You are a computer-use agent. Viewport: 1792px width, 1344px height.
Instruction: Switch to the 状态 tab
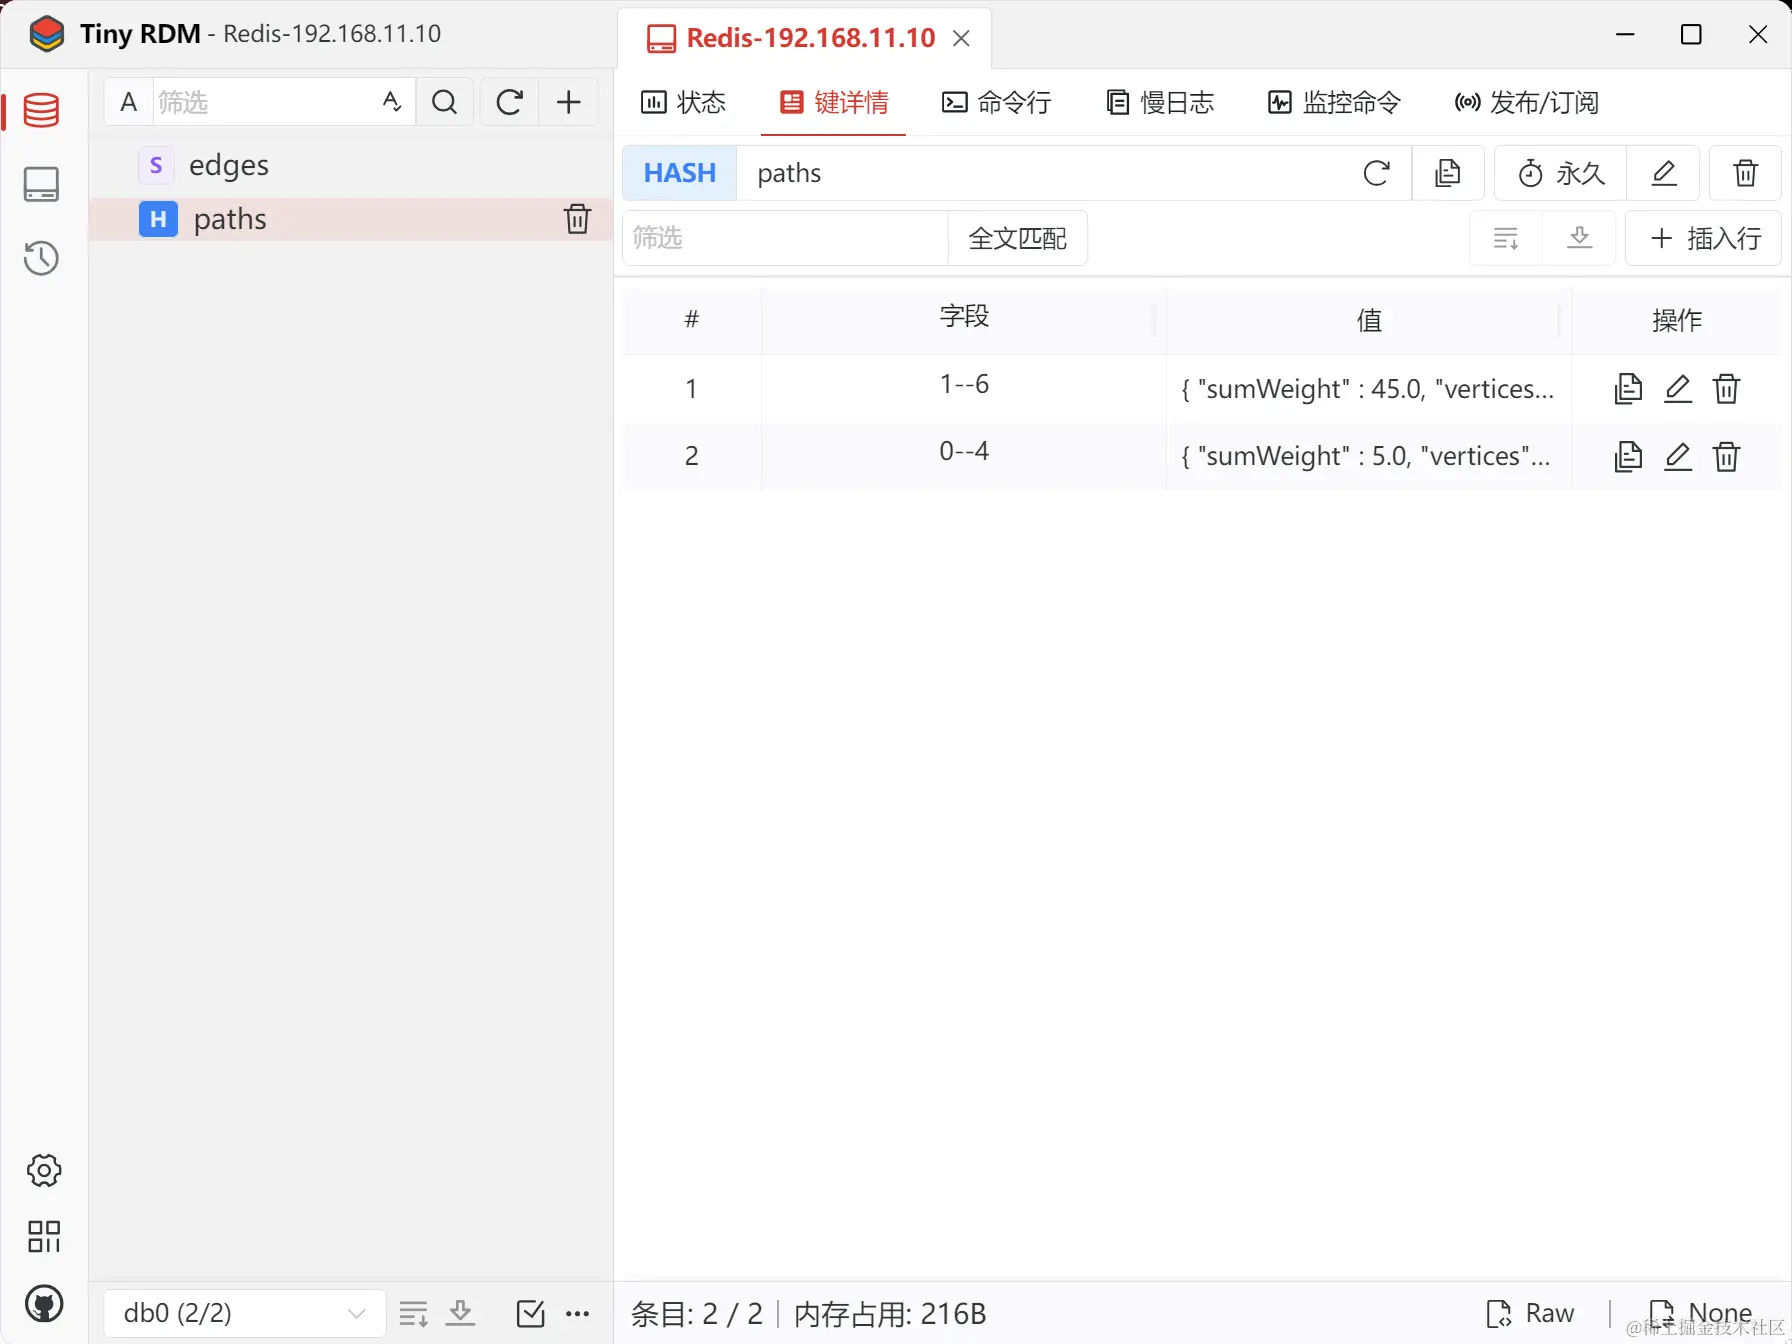(683, 102)
